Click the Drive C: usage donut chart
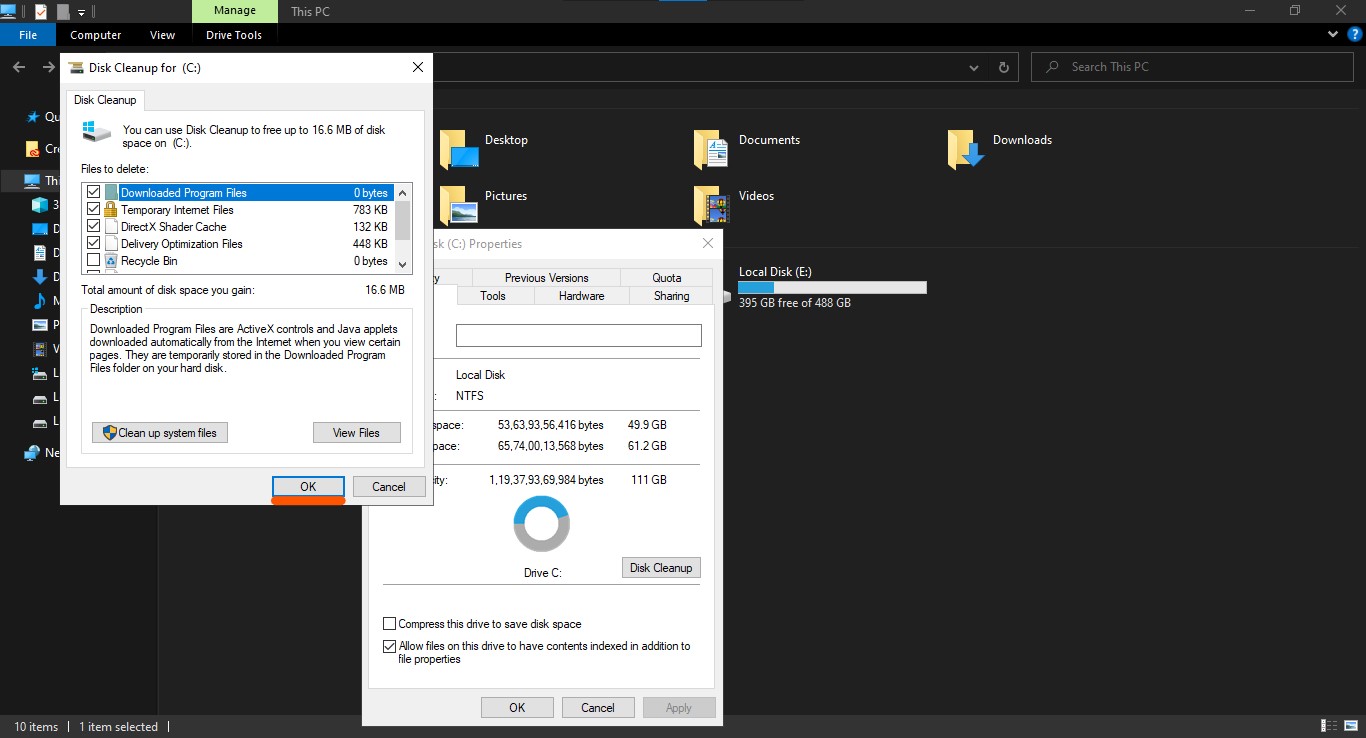The height and width of the screenshot is (738, 1366). 542,523
